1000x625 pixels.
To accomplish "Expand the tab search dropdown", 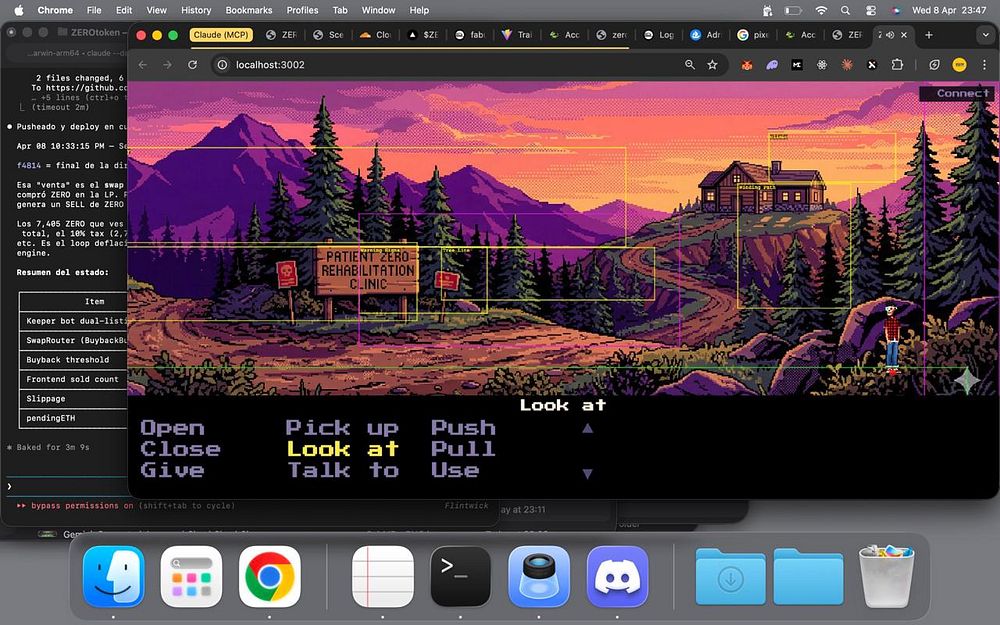I will (985, 35).
